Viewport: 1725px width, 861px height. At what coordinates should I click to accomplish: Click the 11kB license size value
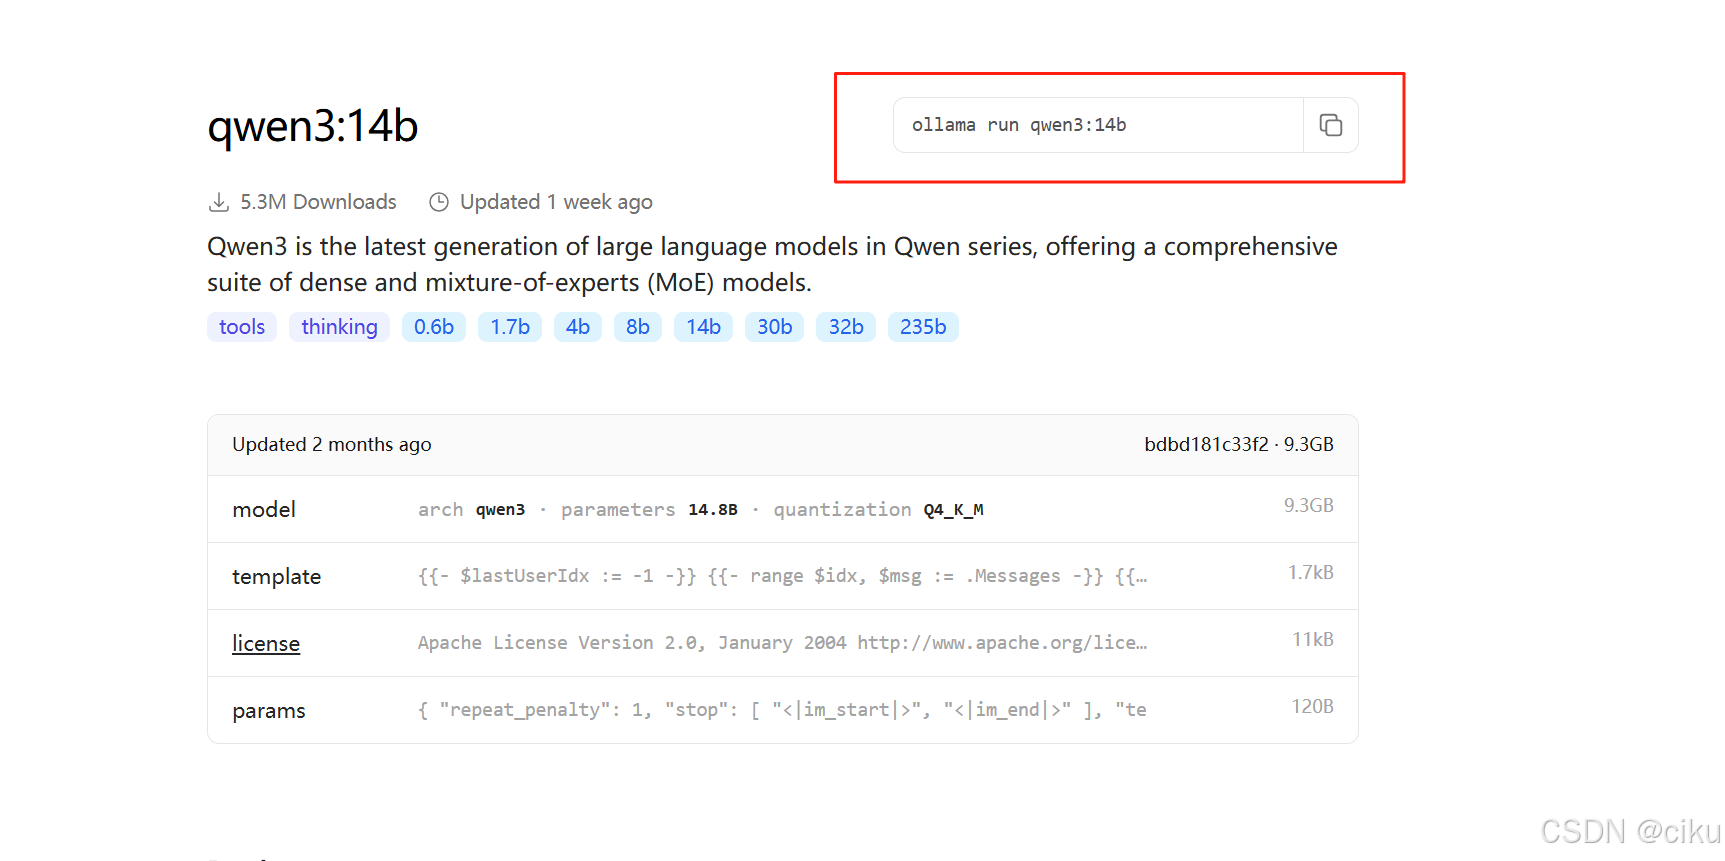[1312, 639]
